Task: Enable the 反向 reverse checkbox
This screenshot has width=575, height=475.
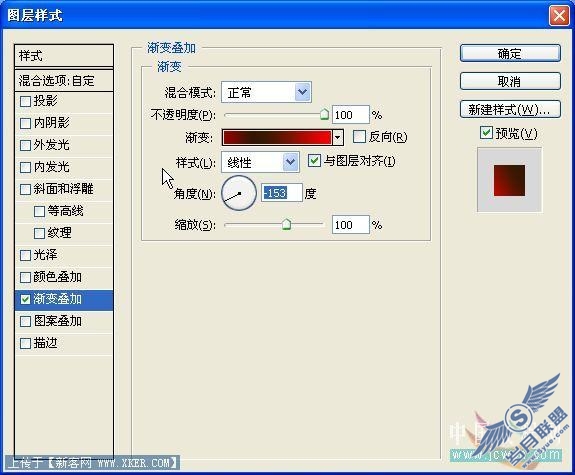Action: 359,137
